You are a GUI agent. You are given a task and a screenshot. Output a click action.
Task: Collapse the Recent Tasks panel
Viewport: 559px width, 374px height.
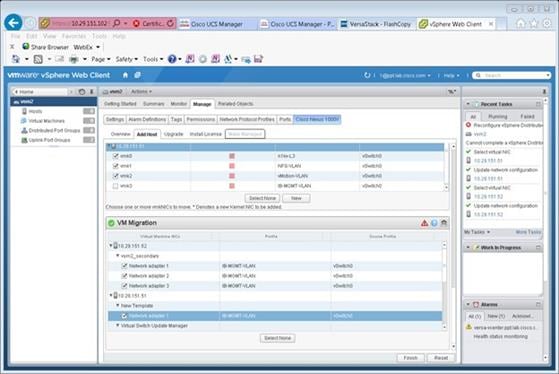[x=468, y=104]
